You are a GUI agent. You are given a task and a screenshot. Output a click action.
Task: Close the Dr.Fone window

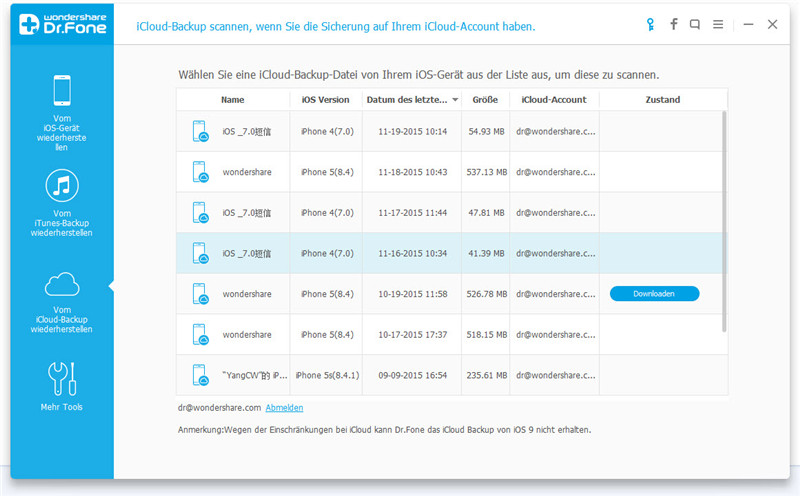[772, 24]
